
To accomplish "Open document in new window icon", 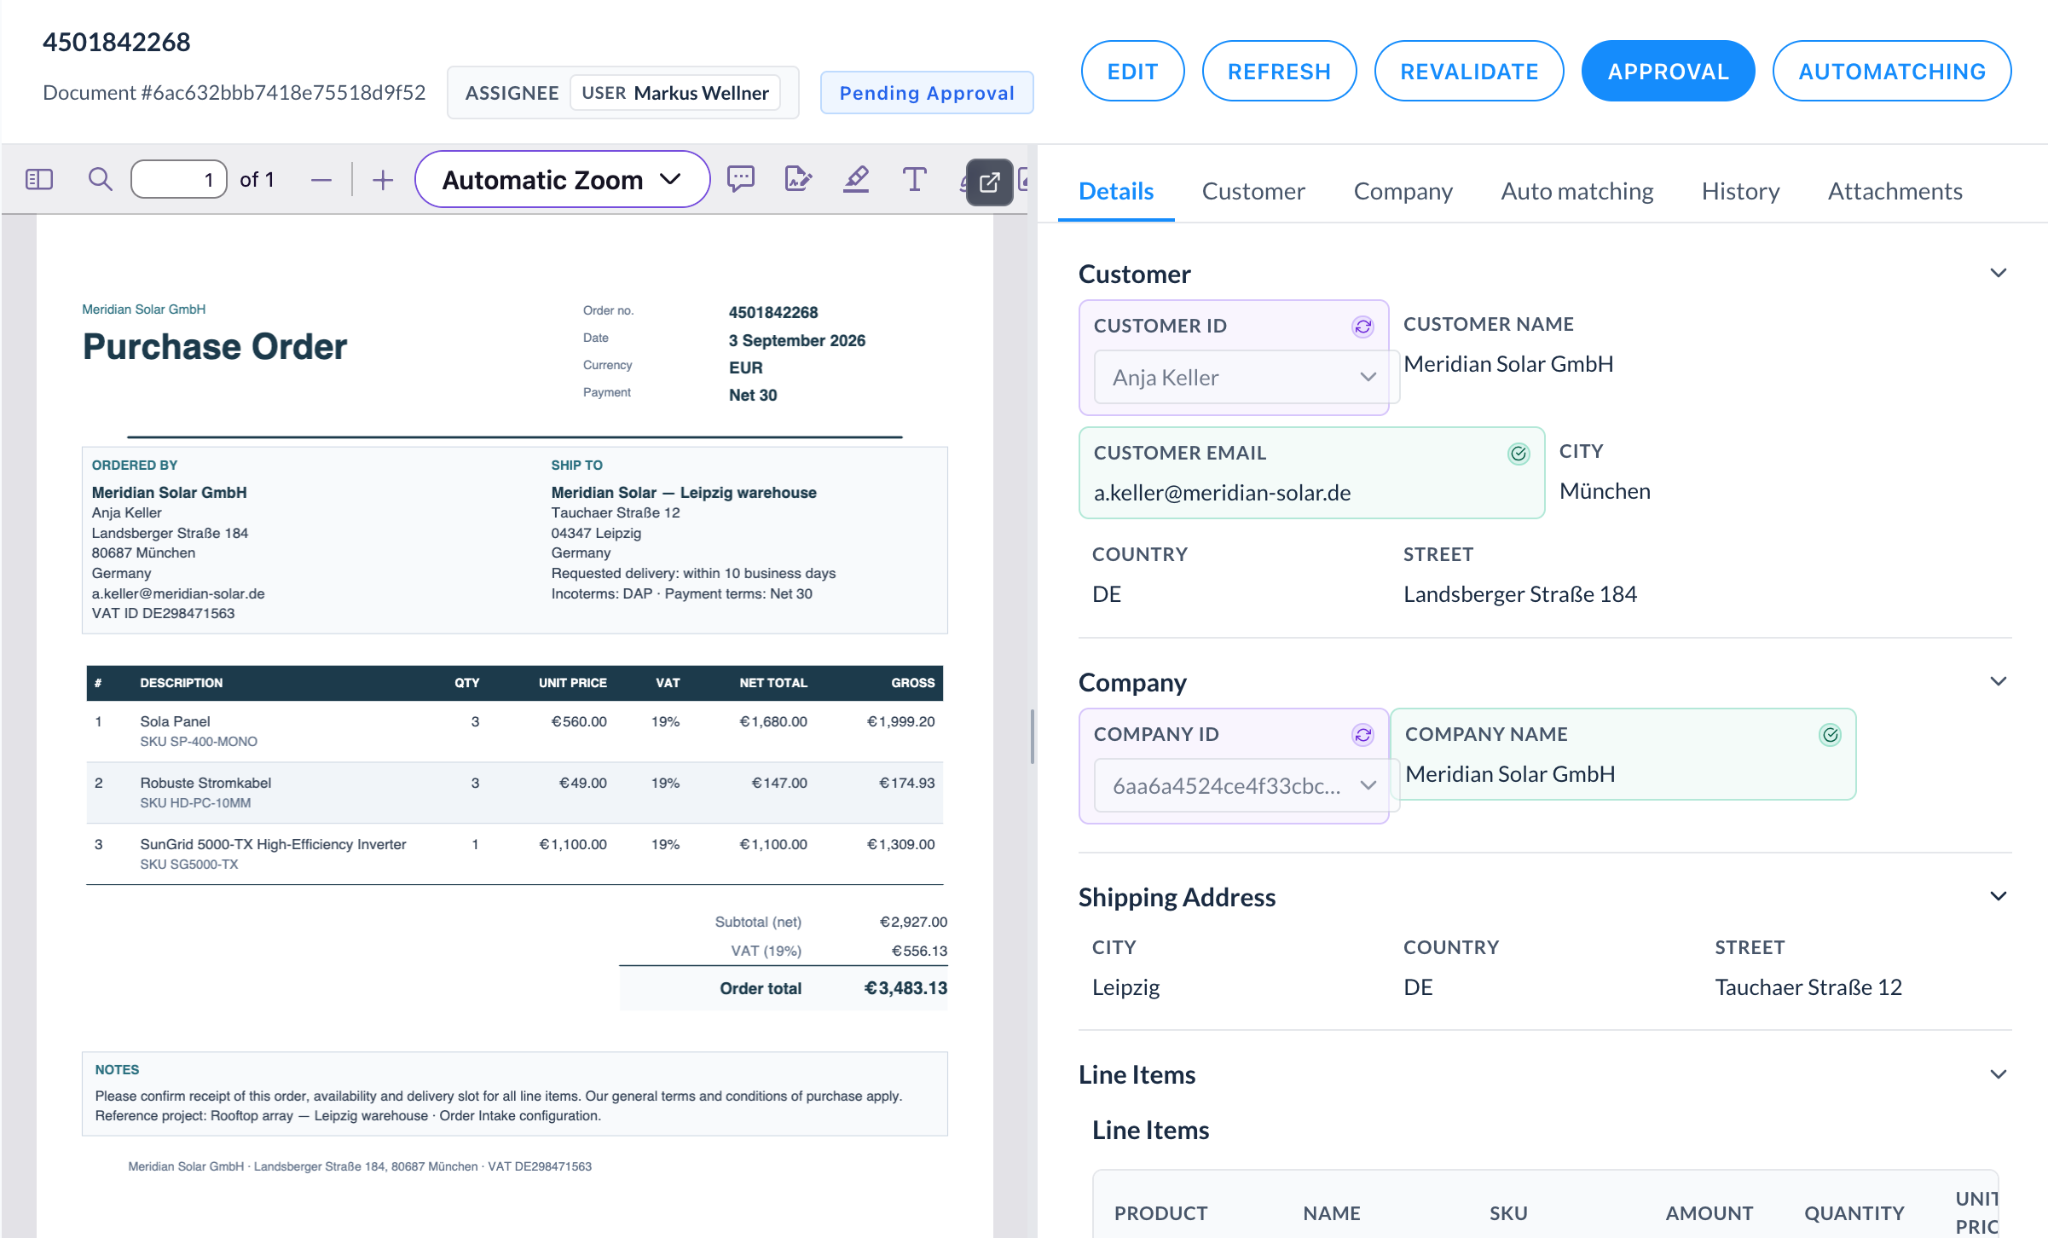I will pyautogui.click(x=989, y=182).
